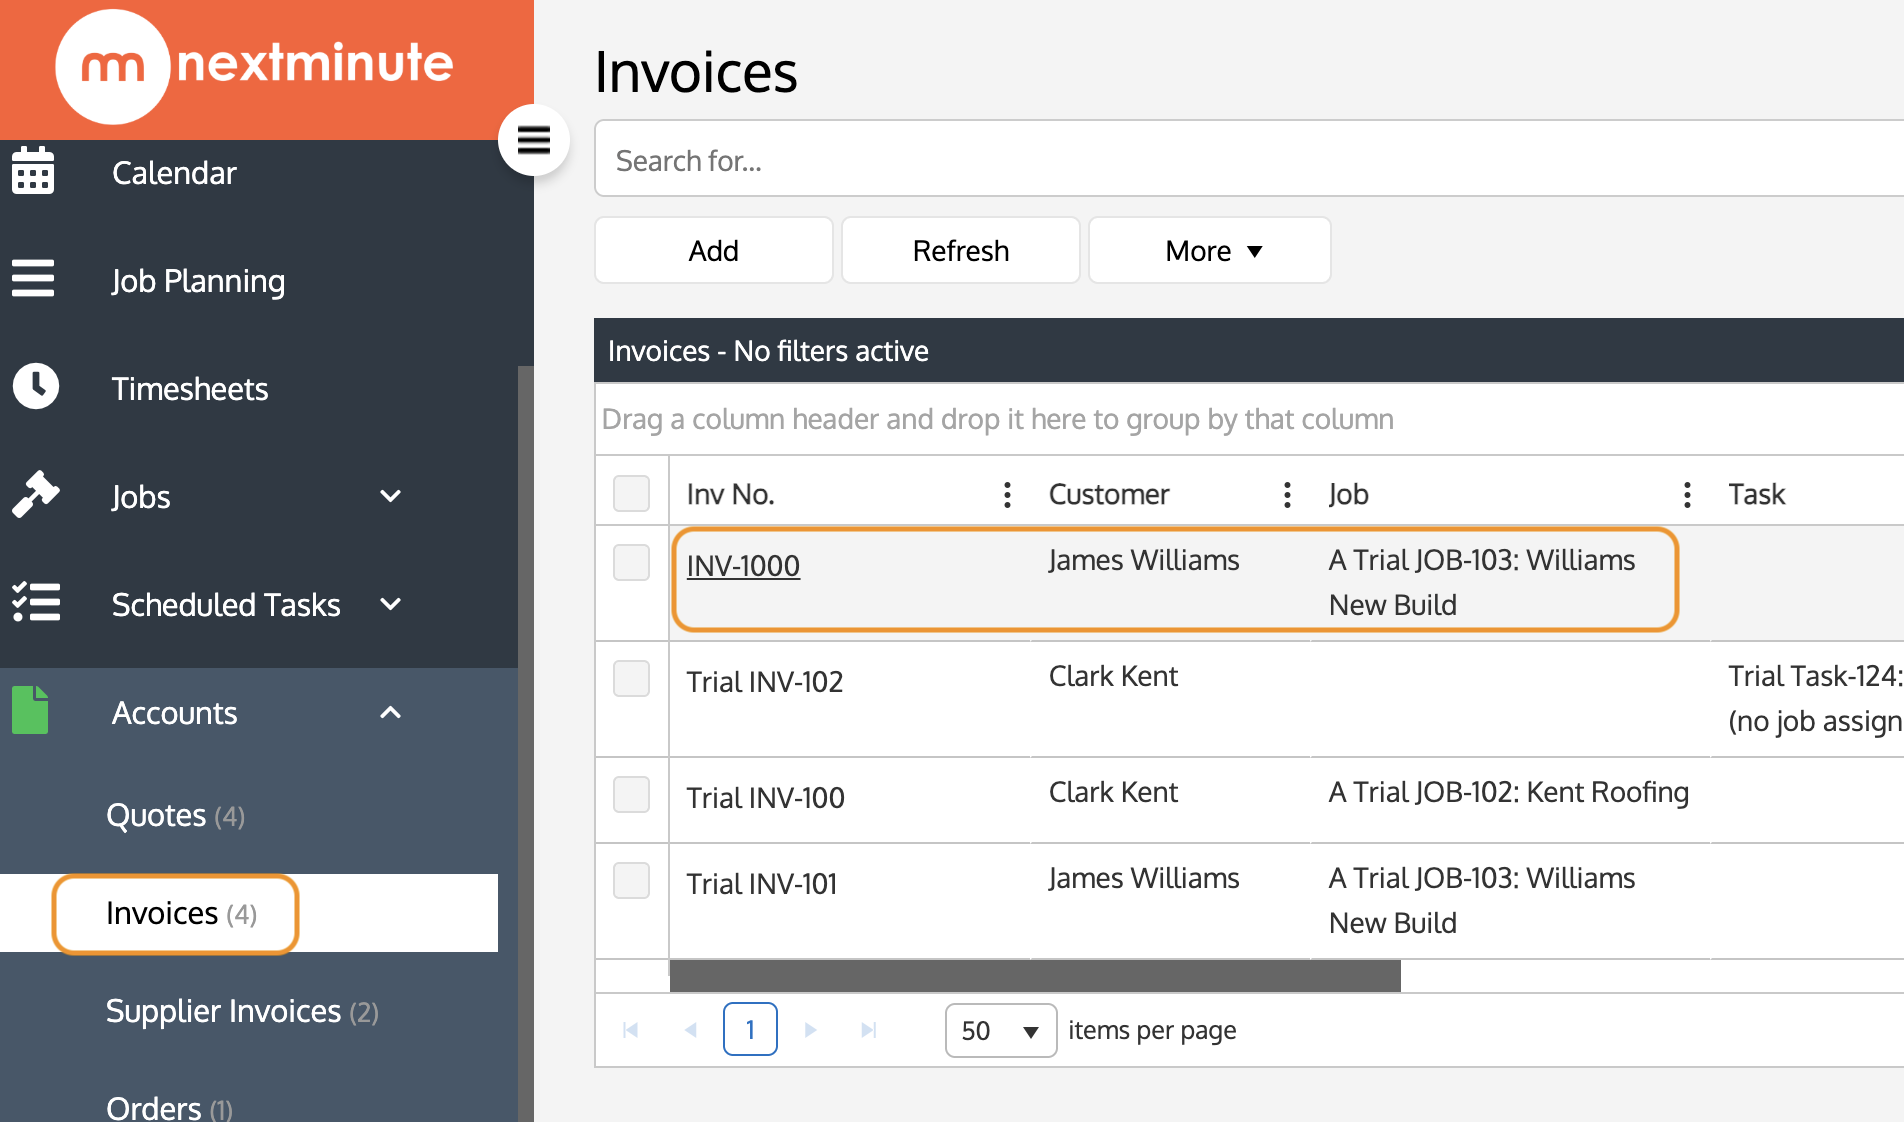Screen dimensions: 1904x1122
Task: Tick the select-all header checkbox
Action: (631, 493)
